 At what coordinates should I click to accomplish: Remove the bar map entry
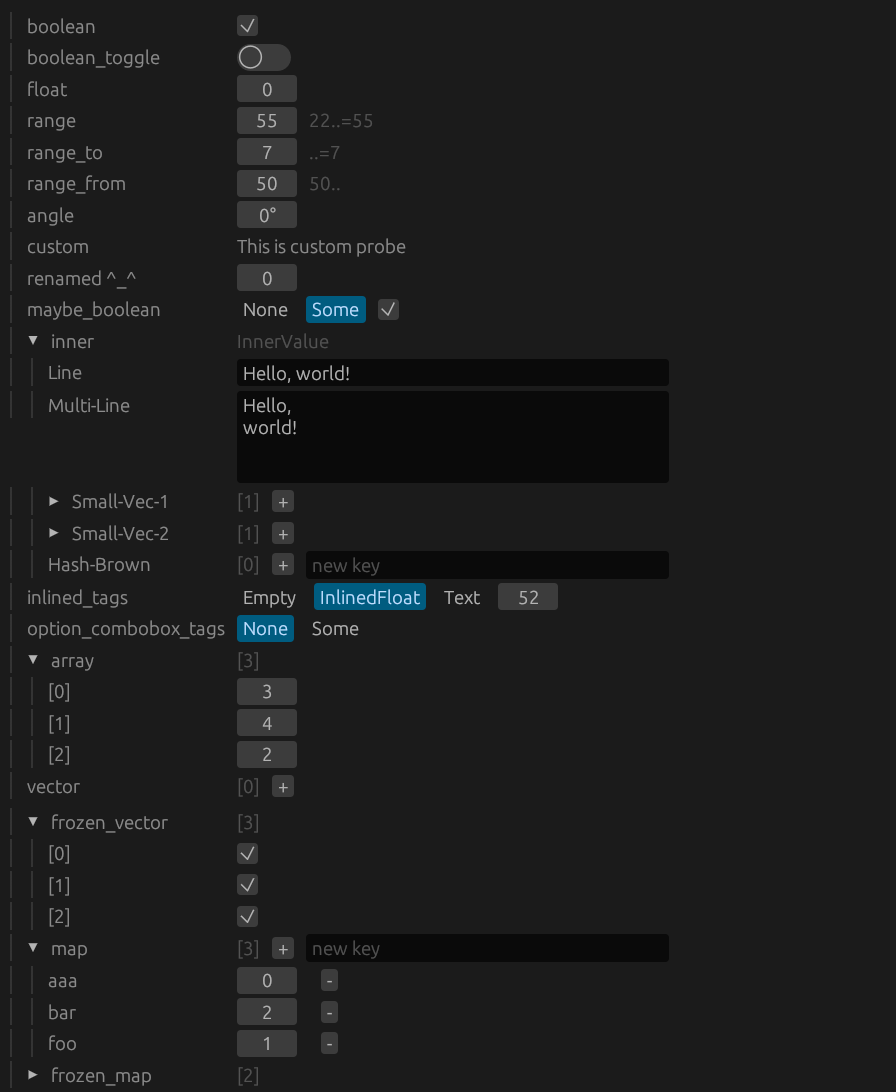(x=329, y=1012)
